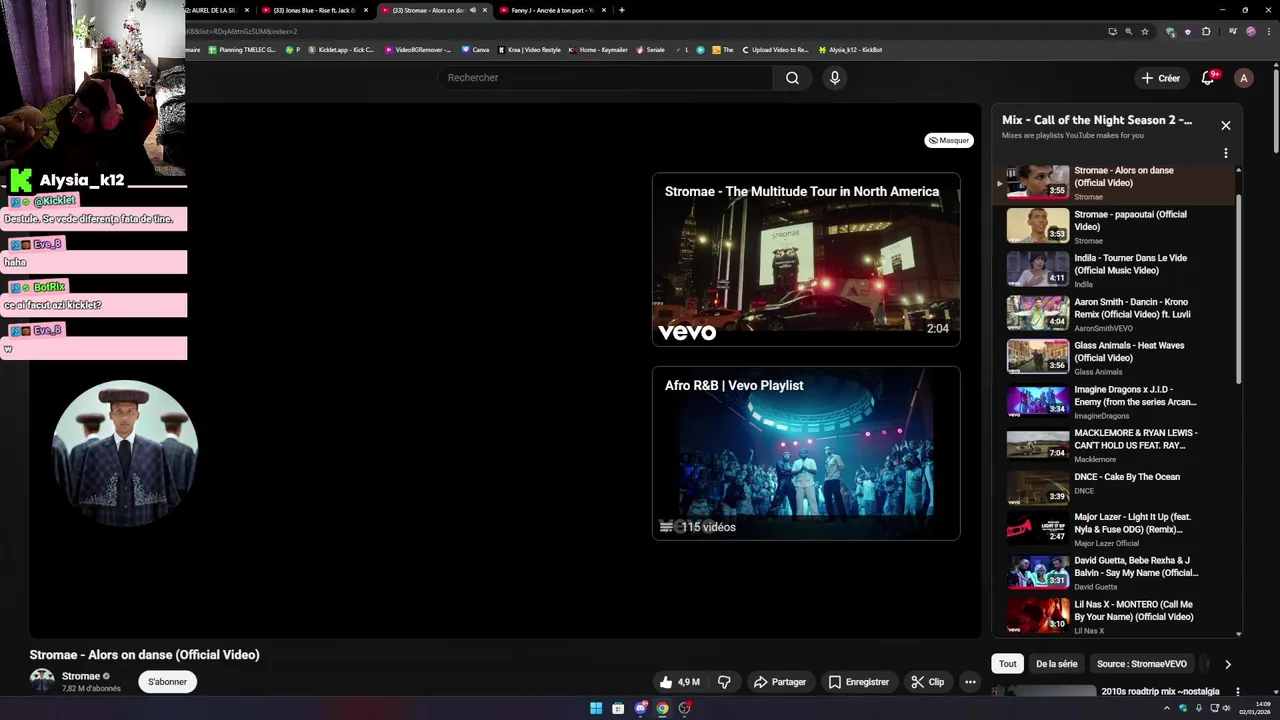Open Upload Video to Re... bookmark
This screenshot has height=720, width=1280.
click(774, 49)
